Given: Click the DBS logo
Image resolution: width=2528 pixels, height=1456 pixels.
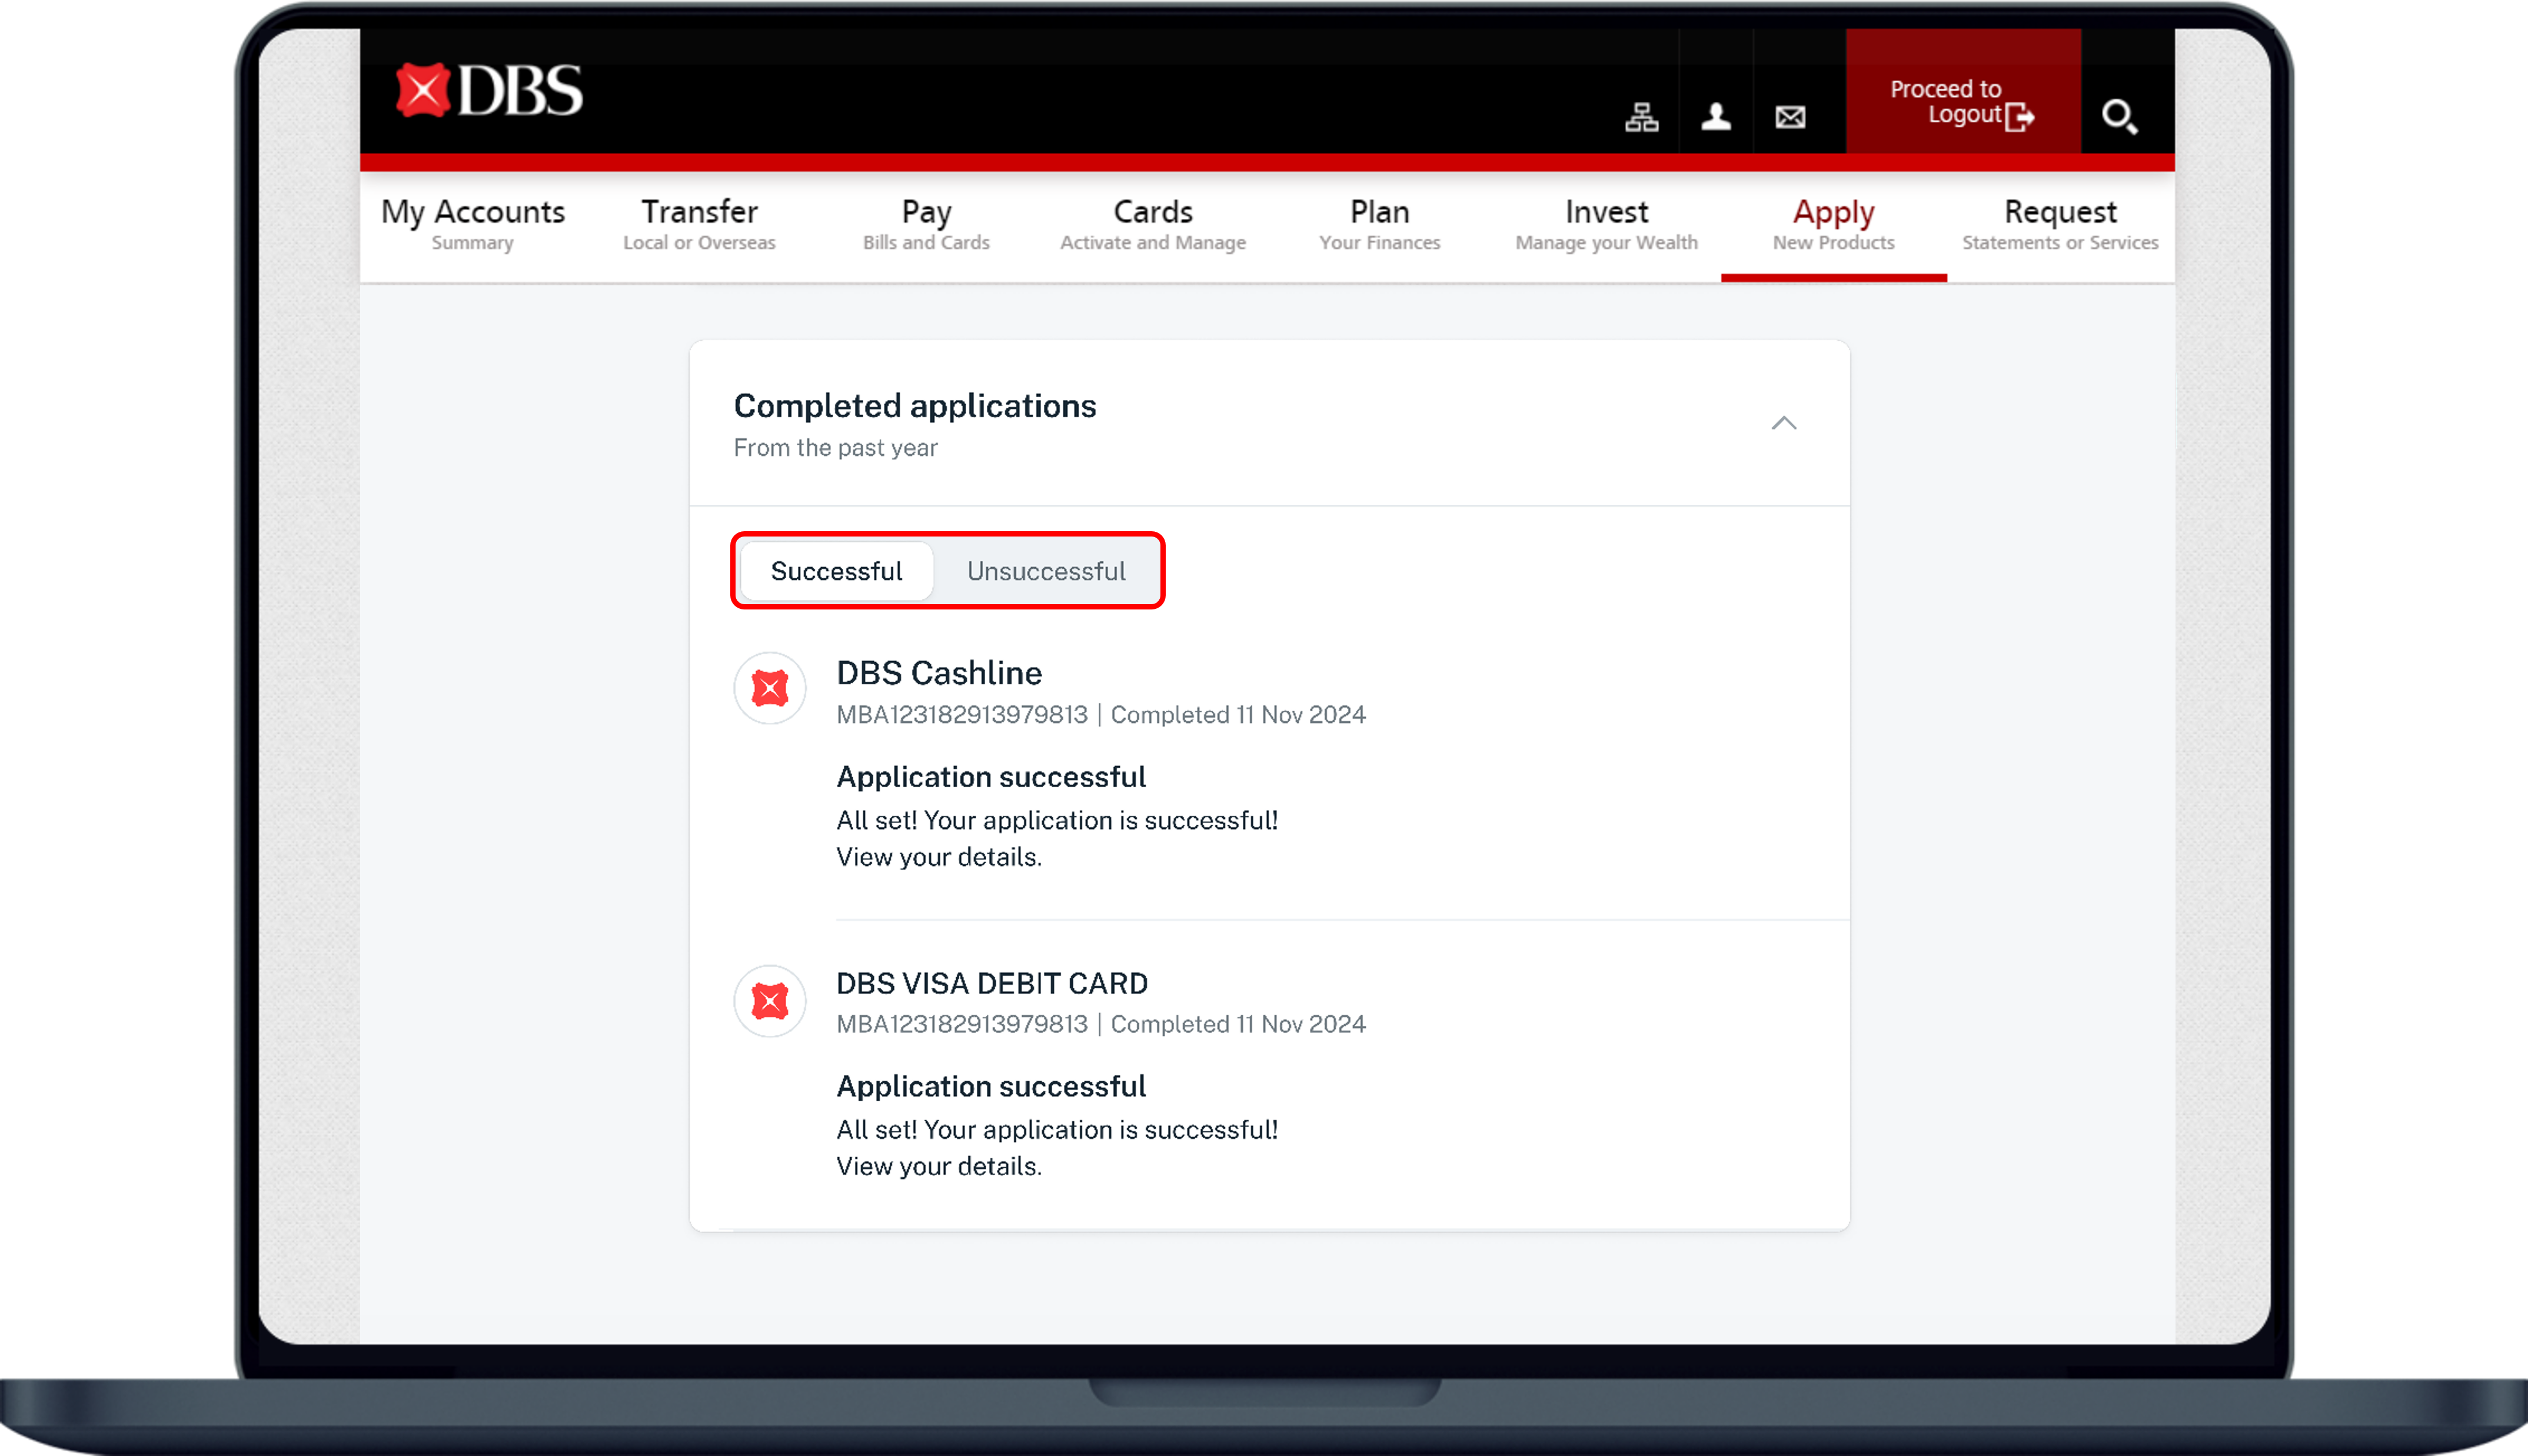Looking at the screenshot, I should (x=489, y=91).
